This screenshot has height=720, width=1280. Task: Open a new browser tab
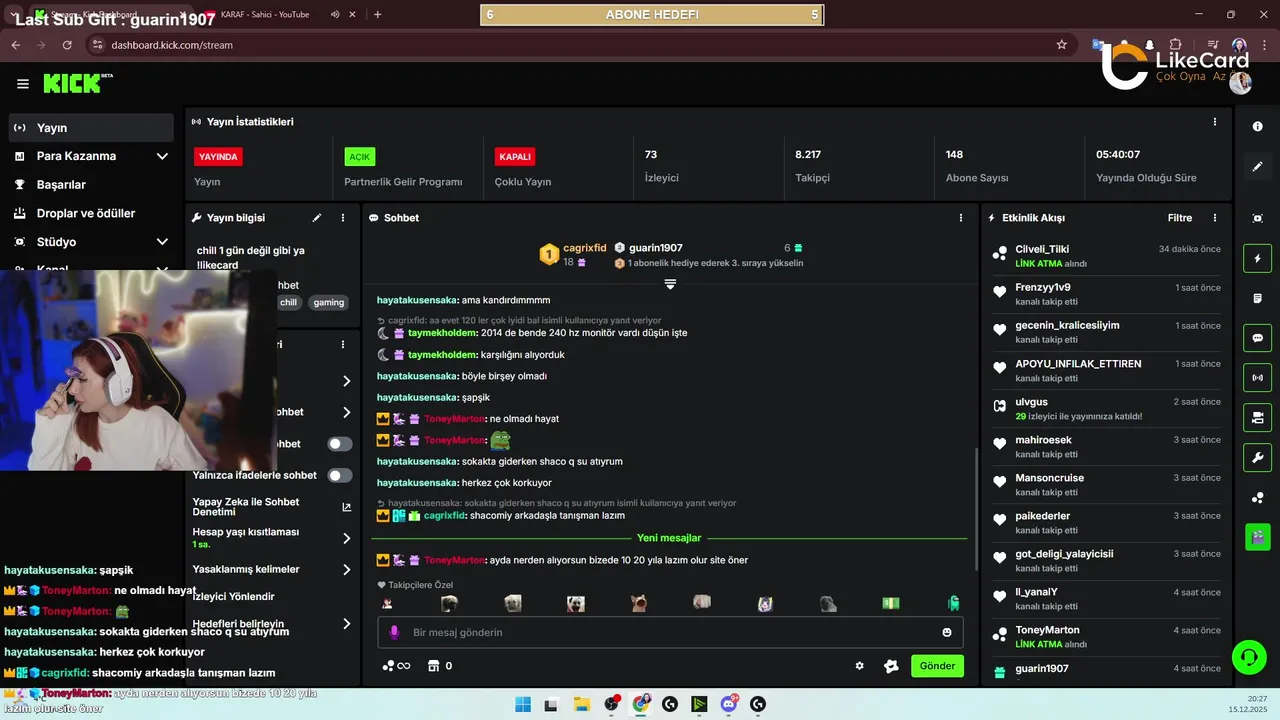point(377,15)
